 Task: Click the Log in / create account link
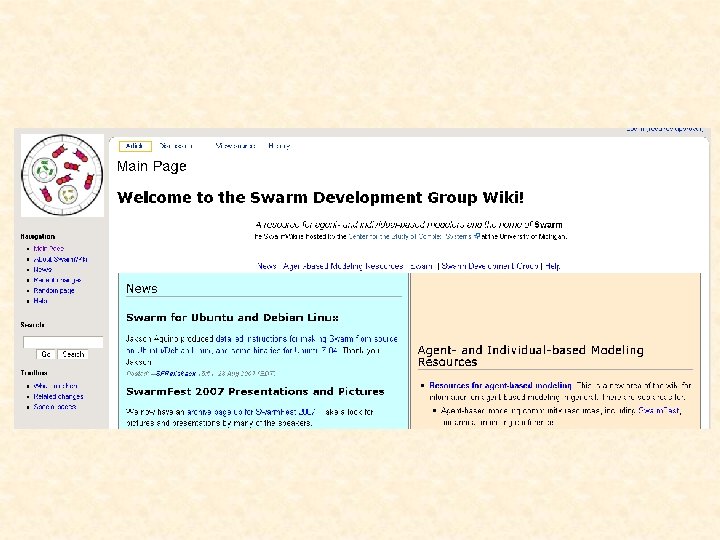664,129
